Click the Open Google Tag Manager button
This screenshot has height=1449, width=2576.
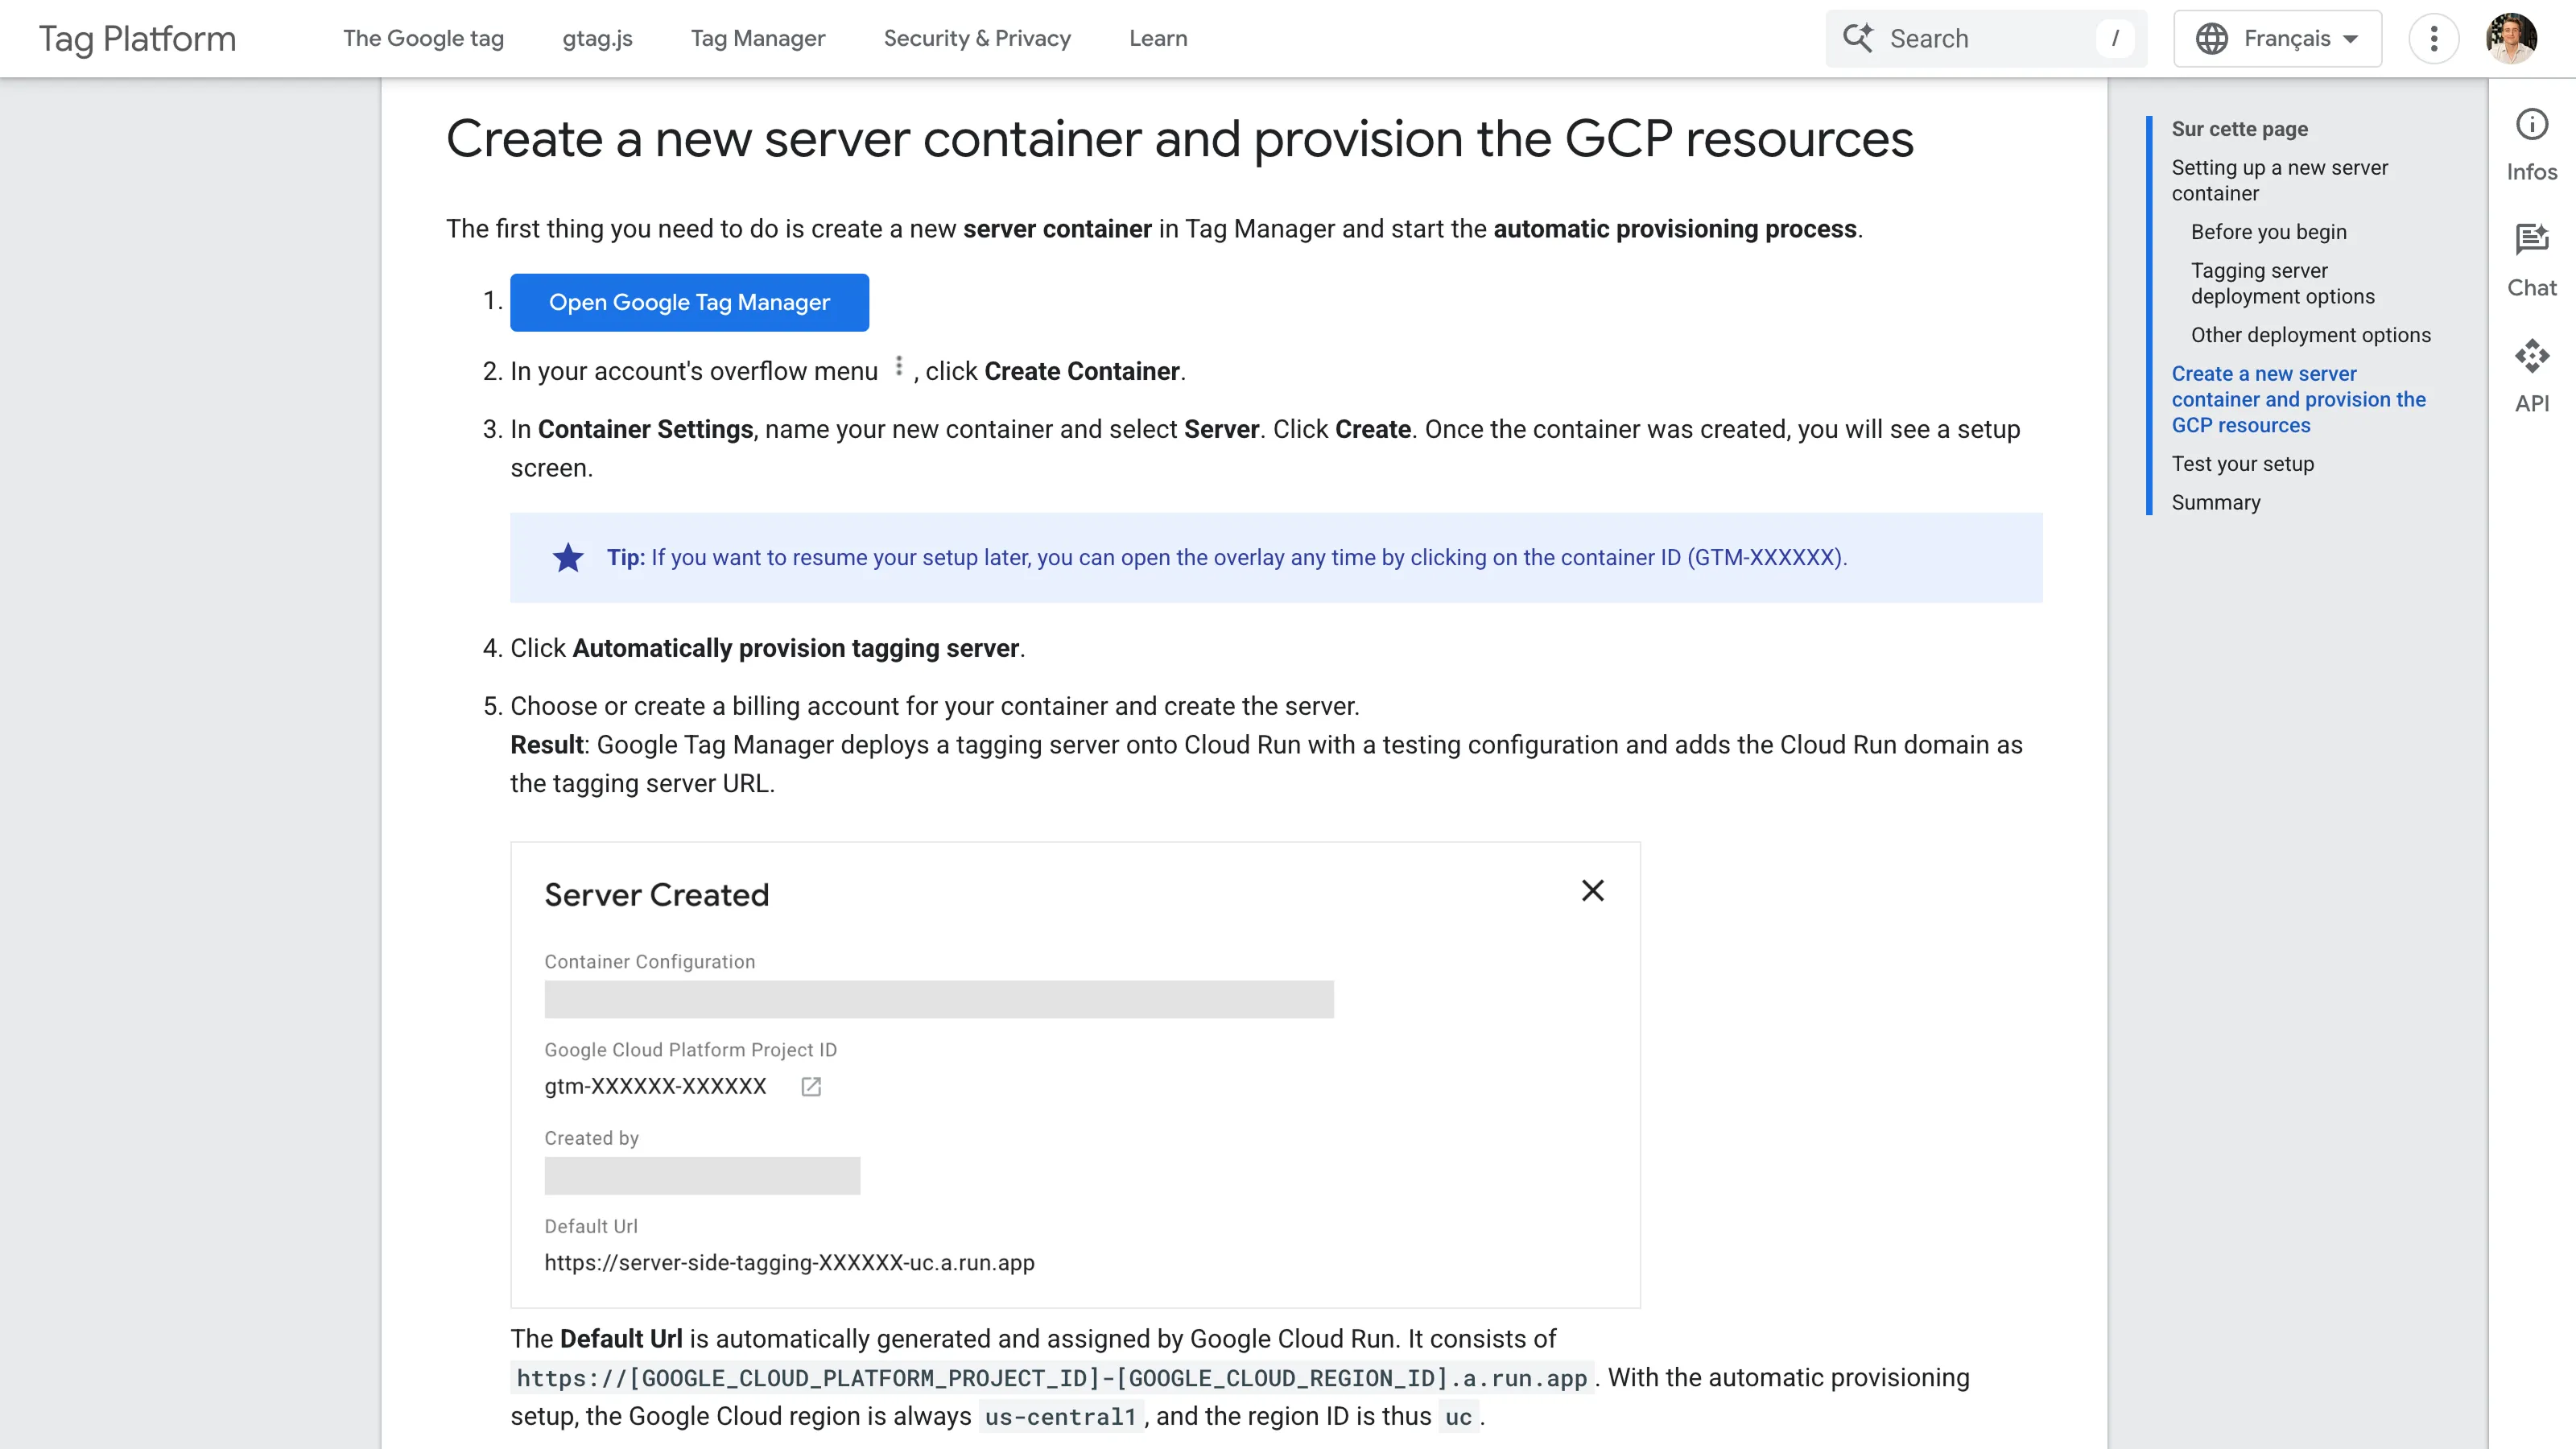(689, 302)
